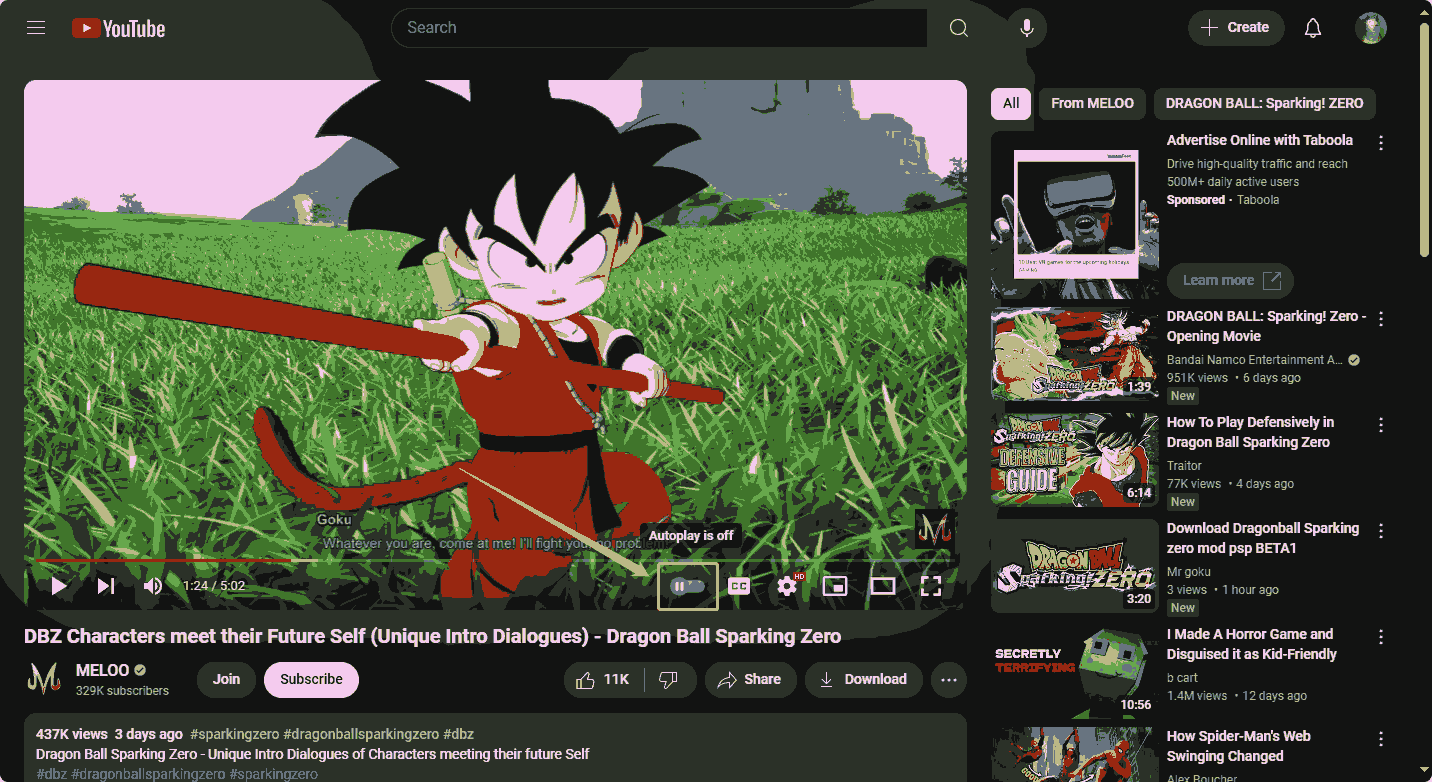Click Learn more on Taboola ad
The image size is (1432, 782).
click(1230, 281)
